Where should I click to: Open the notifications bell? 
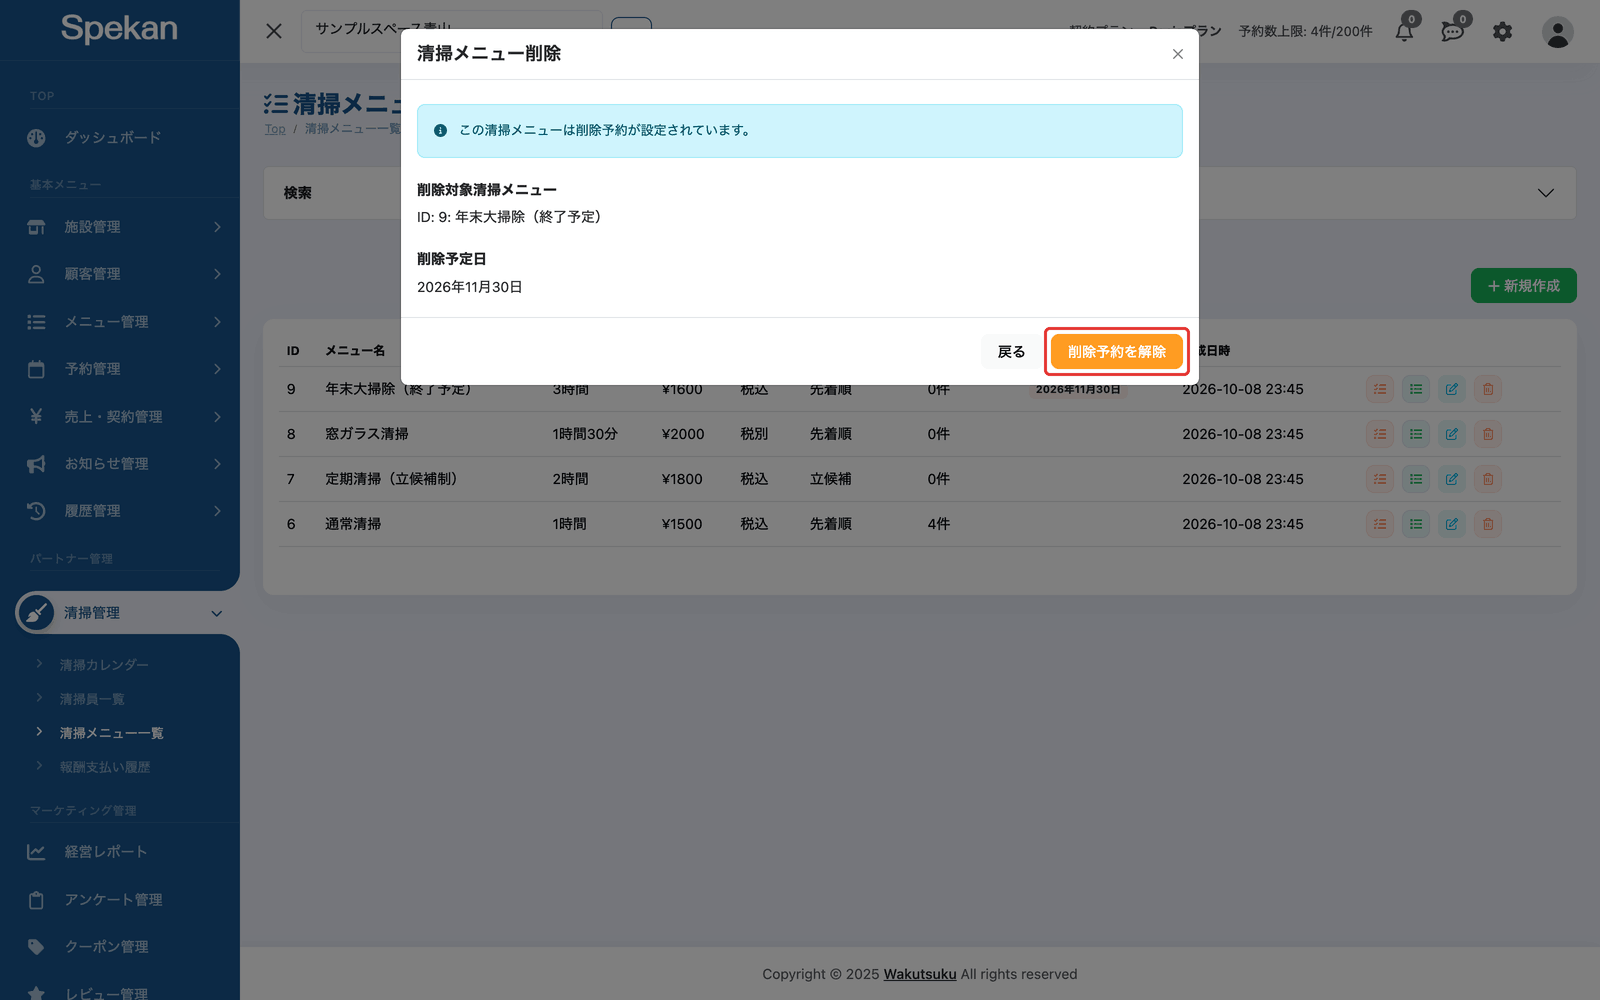point(1405,31)
